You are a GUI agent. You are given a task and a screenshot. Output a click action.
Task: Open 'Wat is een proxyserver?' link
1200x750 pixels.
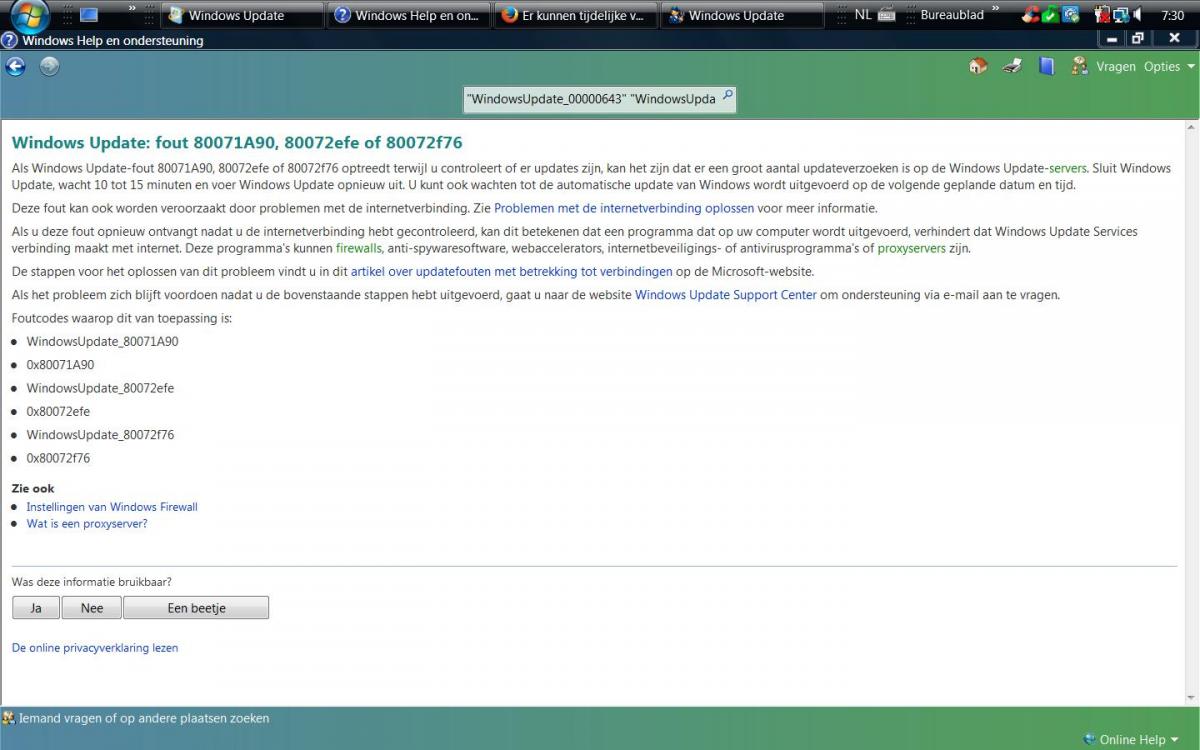pos(87,523)
